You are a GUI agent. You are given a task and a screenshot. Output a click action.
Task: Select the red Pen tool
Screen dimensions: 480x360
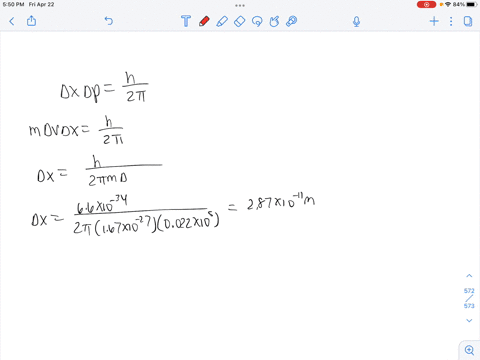(x=204, y=21)
